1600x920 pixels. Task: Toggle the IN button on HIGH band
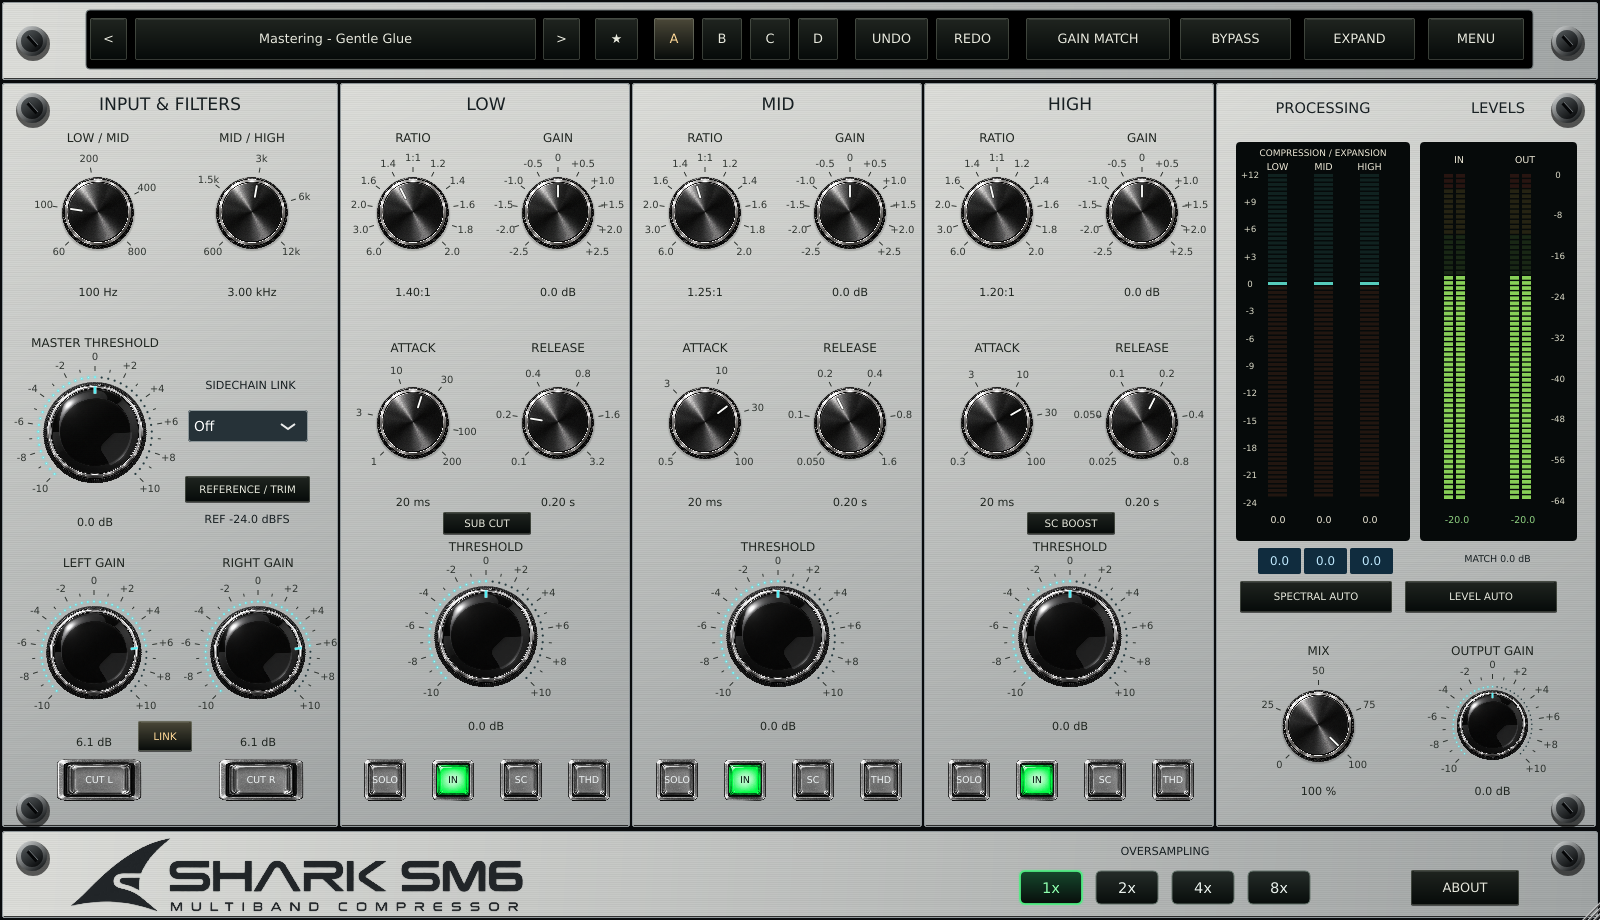(1037, 780)
